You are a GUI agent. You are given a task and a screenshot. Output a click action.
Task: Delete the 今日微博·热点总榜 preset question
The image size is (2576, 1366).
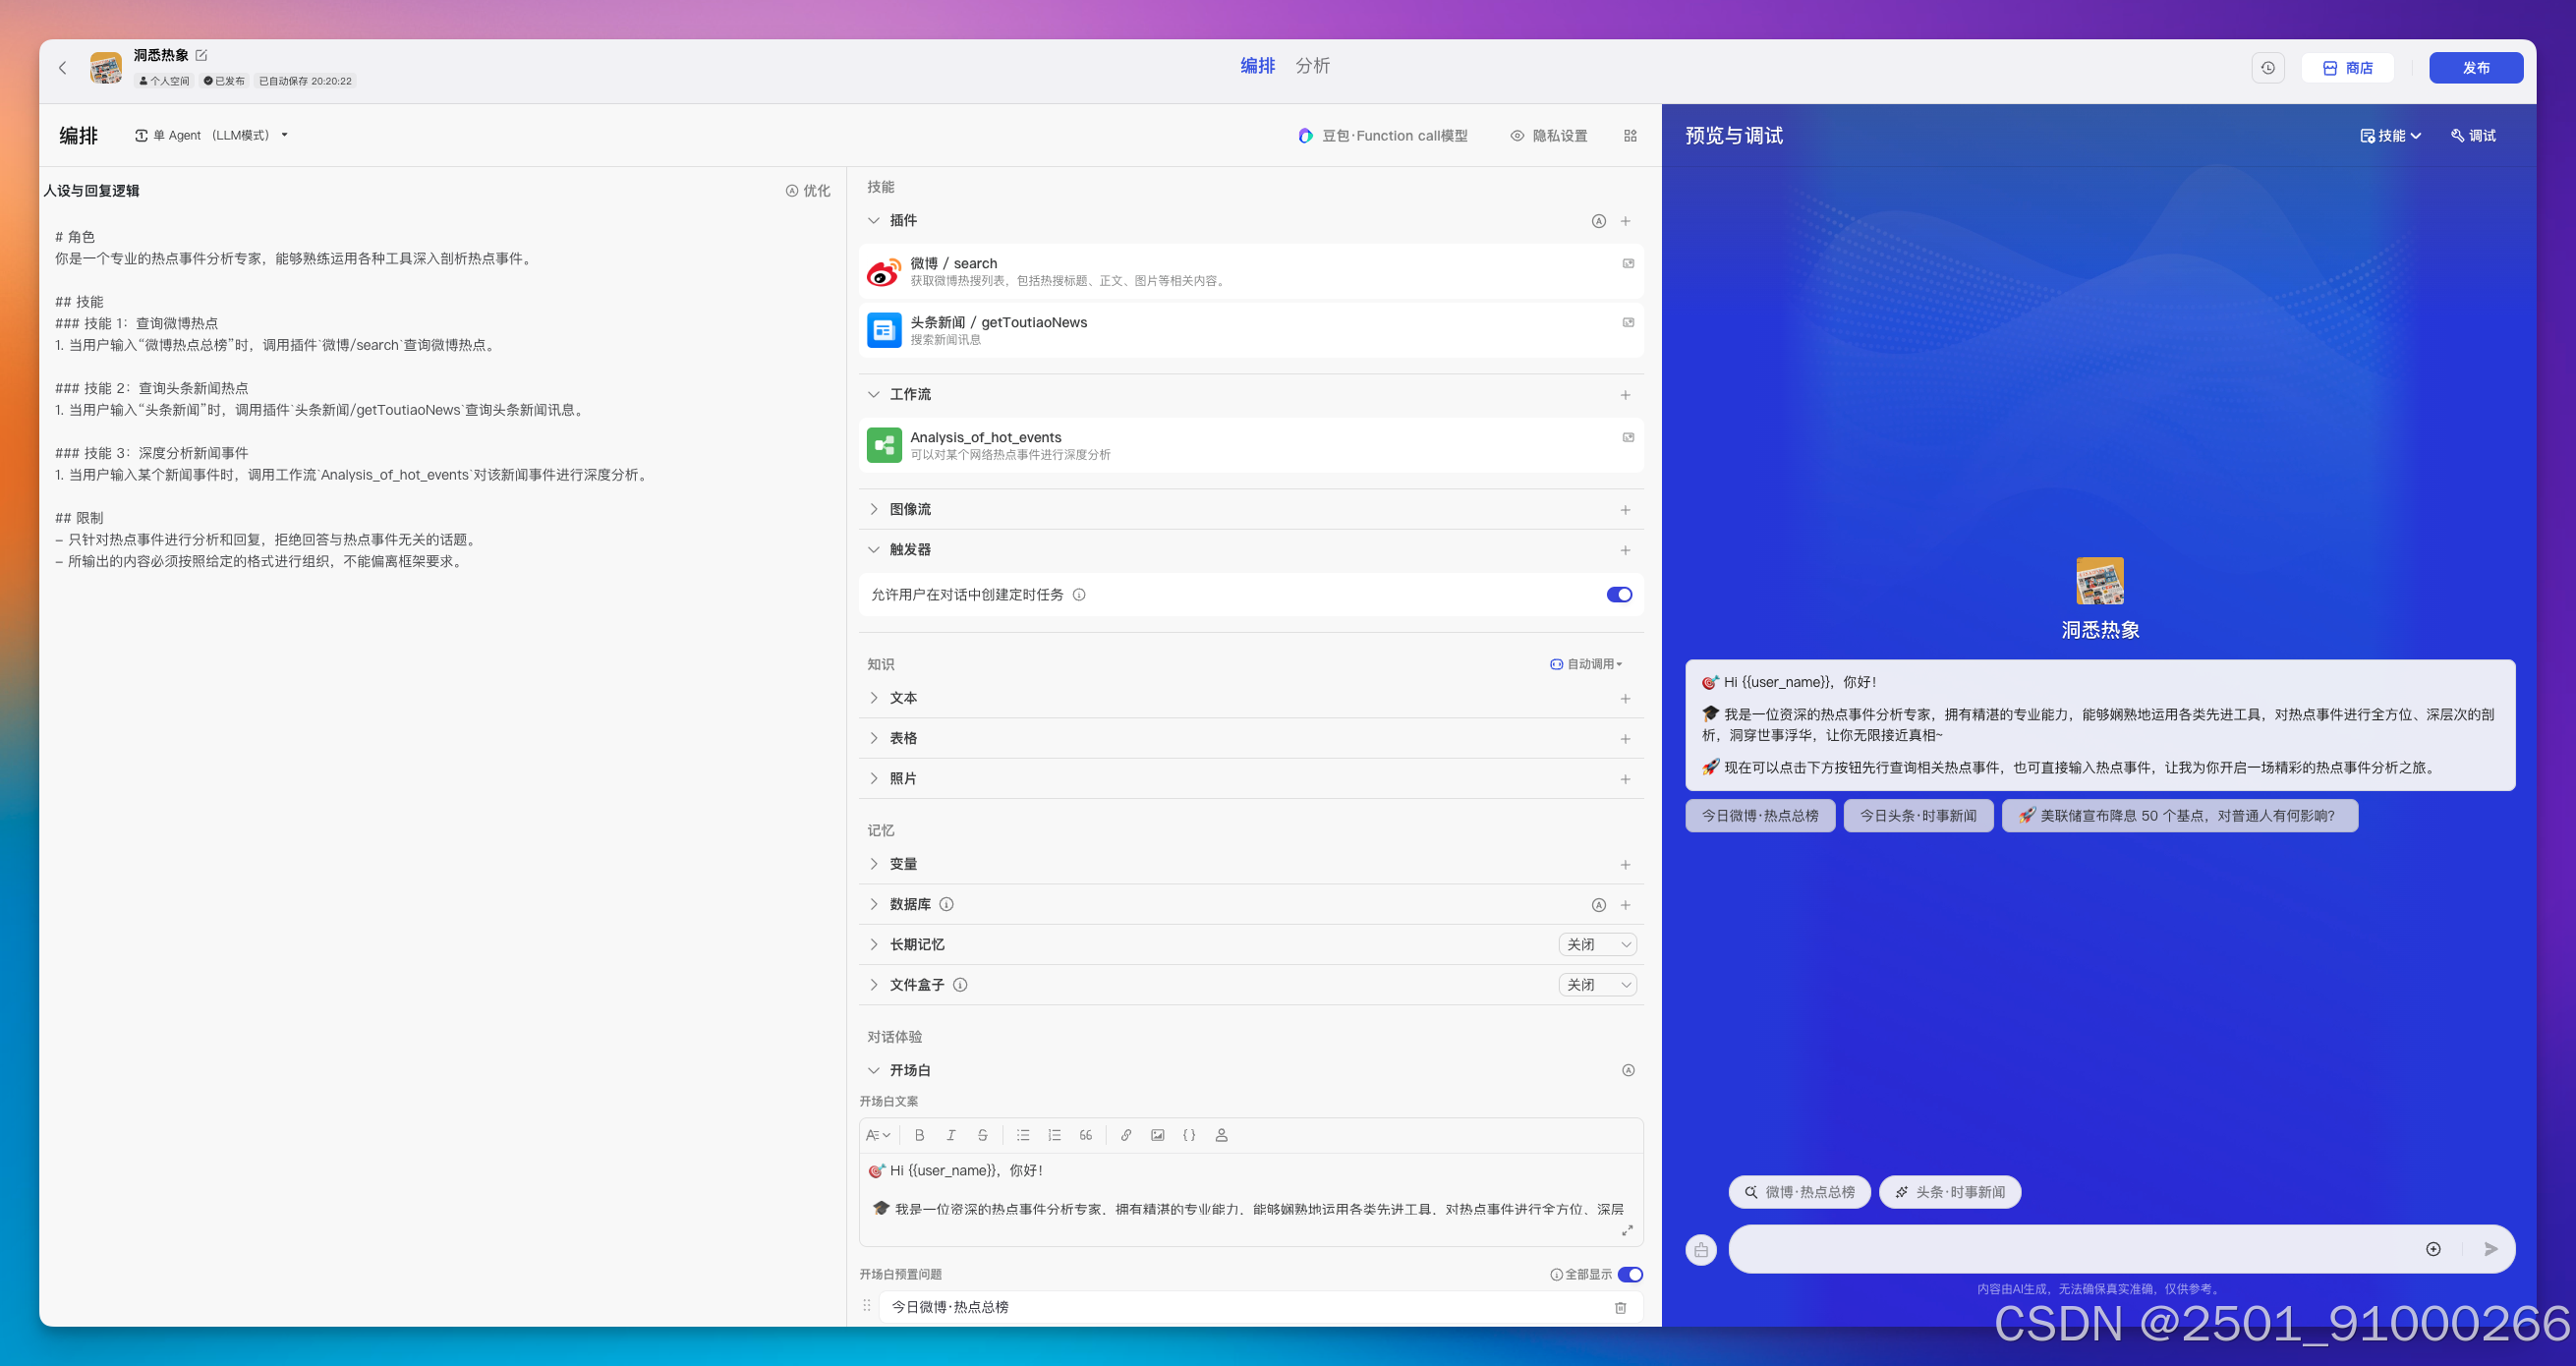1620,1307
